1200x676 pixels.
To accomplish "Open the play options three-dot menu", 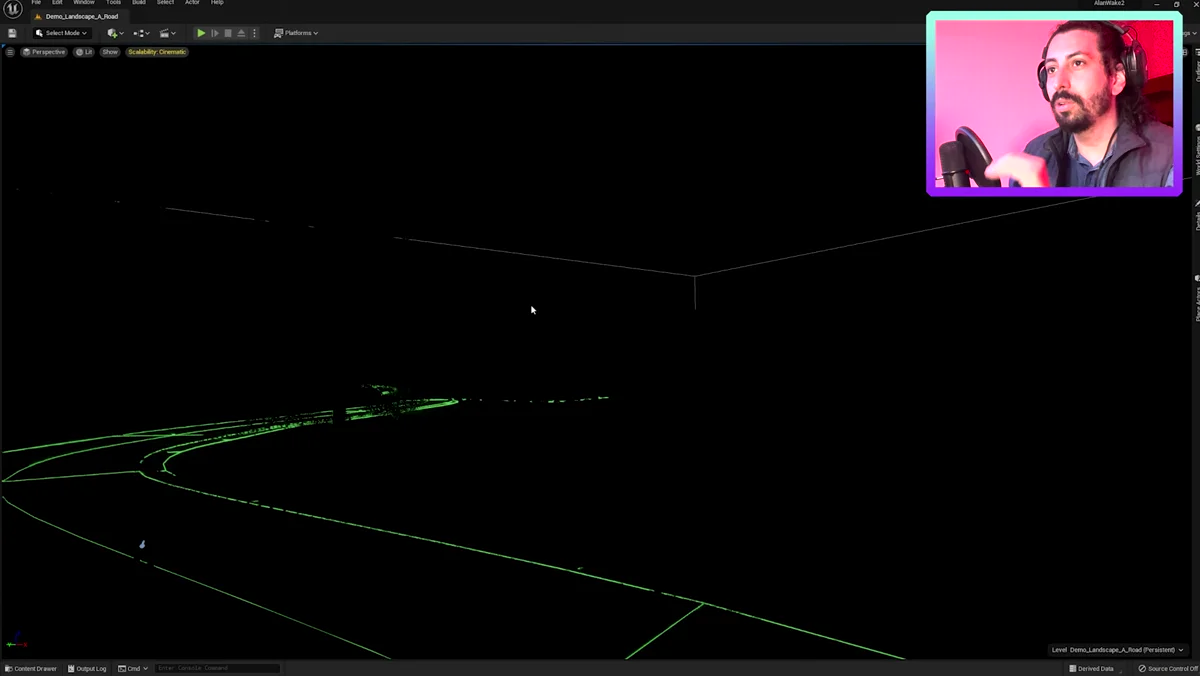I will [254, 33].
